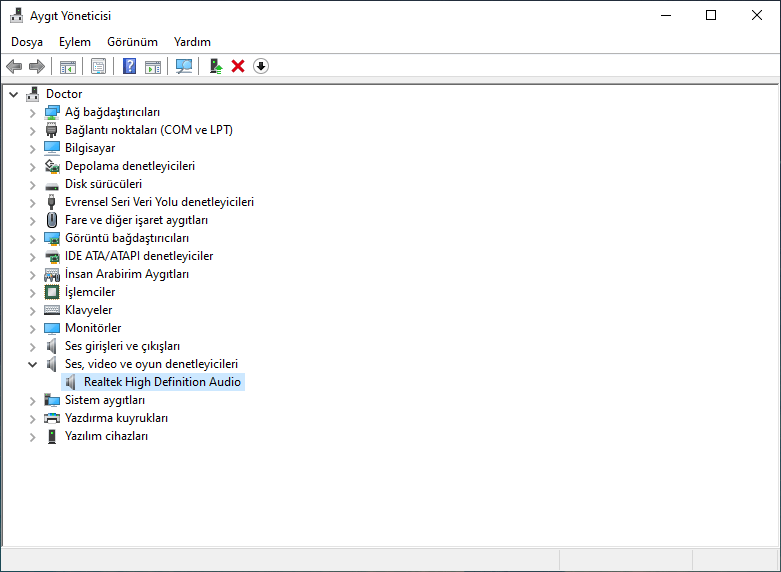Open the Eylem menu
Viewport: 781px width, 572px height.
(75, 42)
